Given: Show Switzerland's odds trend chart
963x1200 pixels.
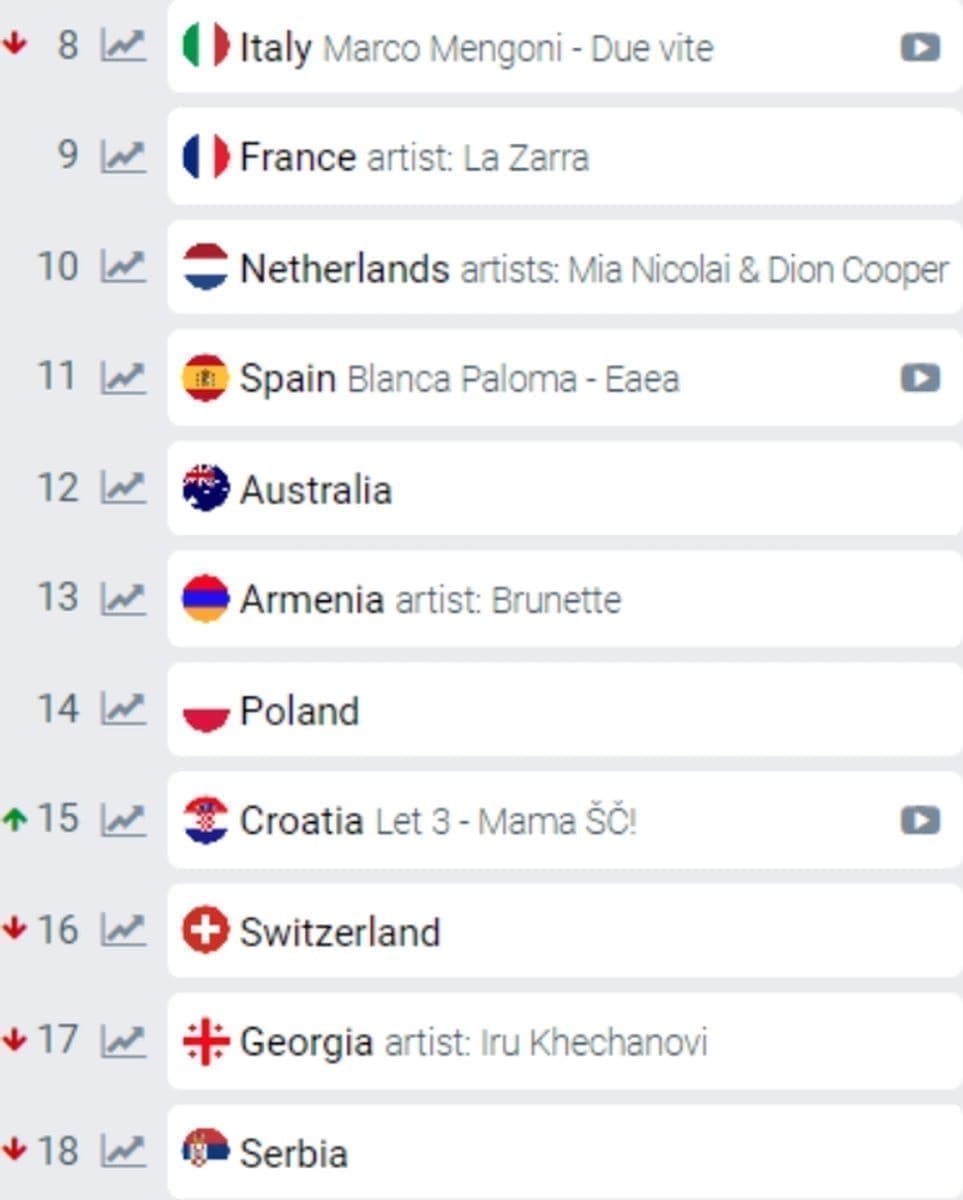Looking at the screenshot, I should click(123, 930).
